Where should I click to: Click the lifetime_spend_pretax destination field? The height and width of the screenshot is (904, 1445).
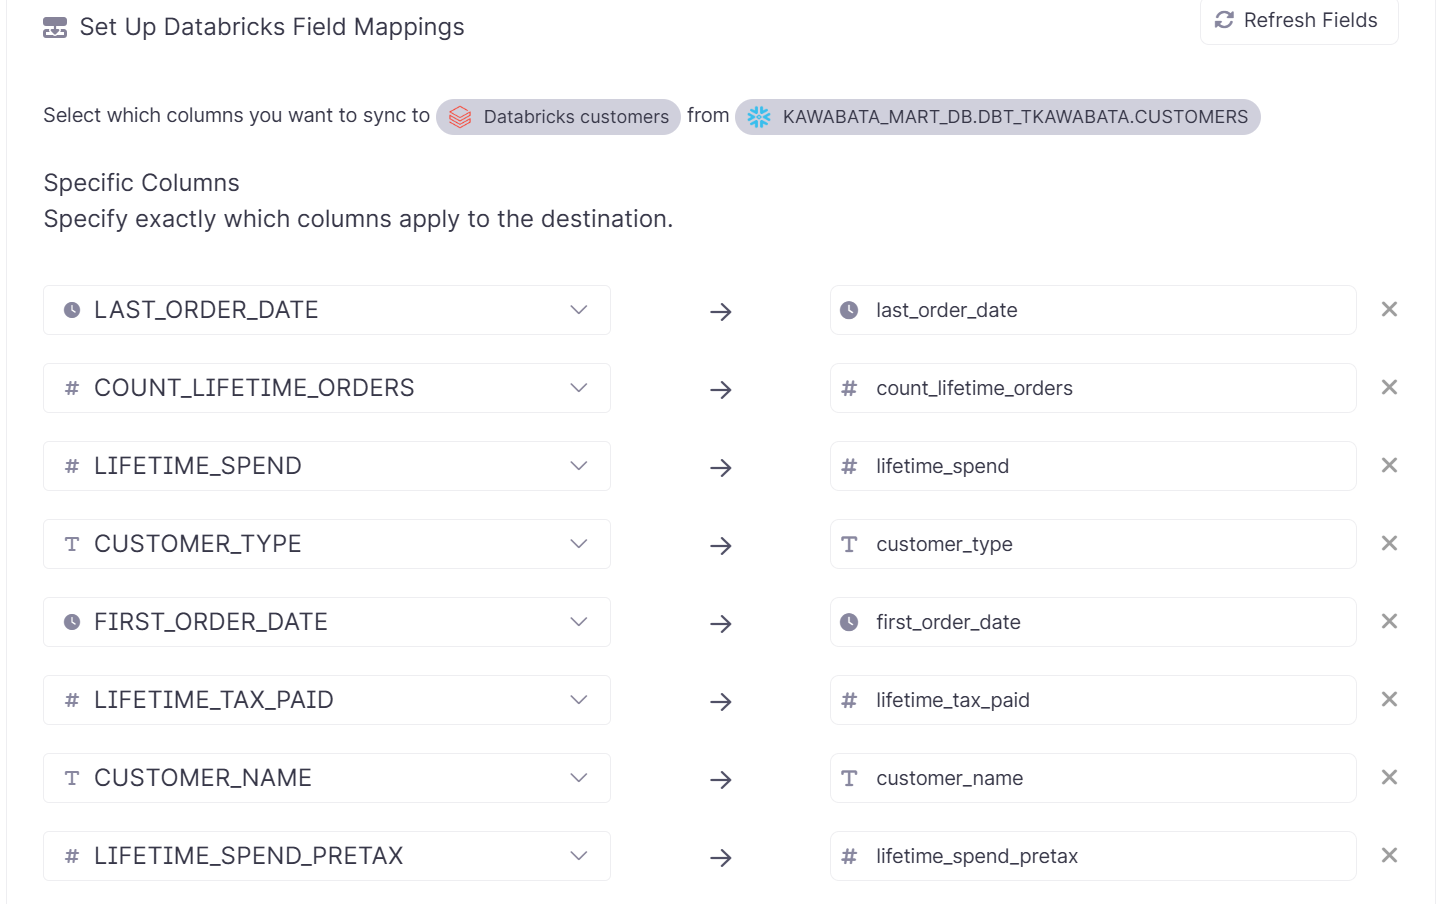click(1092, 856)
